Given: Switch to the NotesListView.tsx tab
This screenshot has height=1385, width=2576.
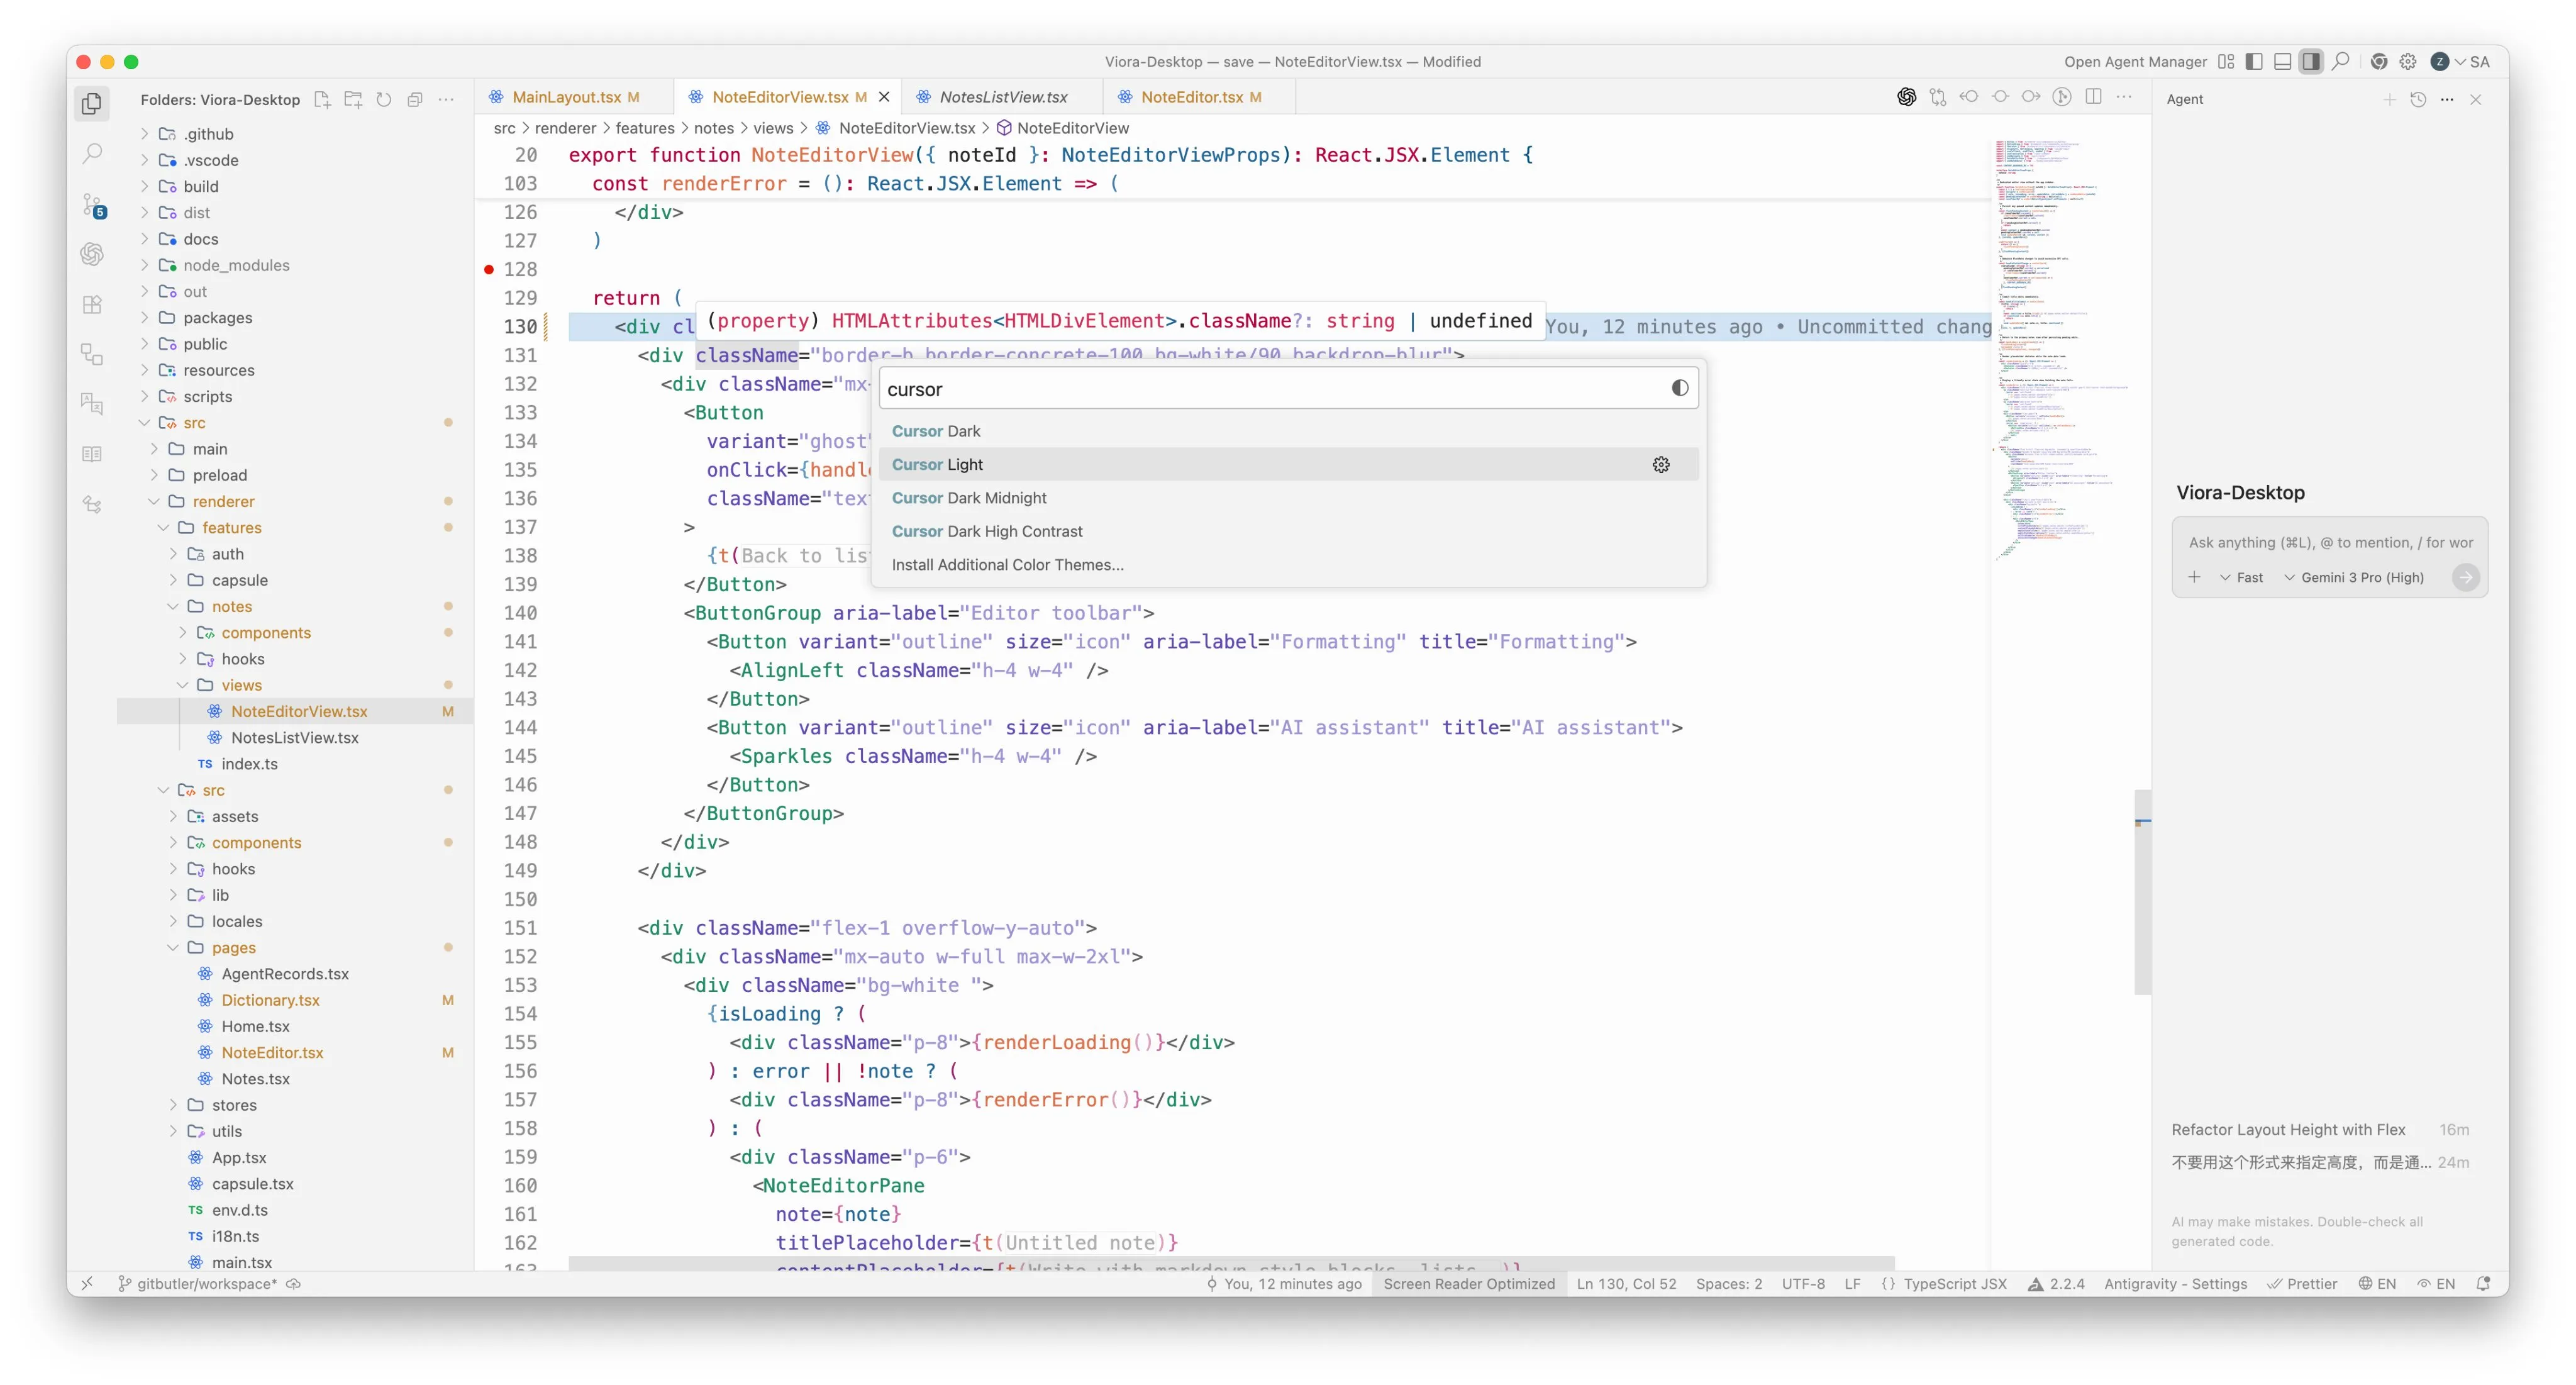Looking at the screenshot, I should [1003, 97].
